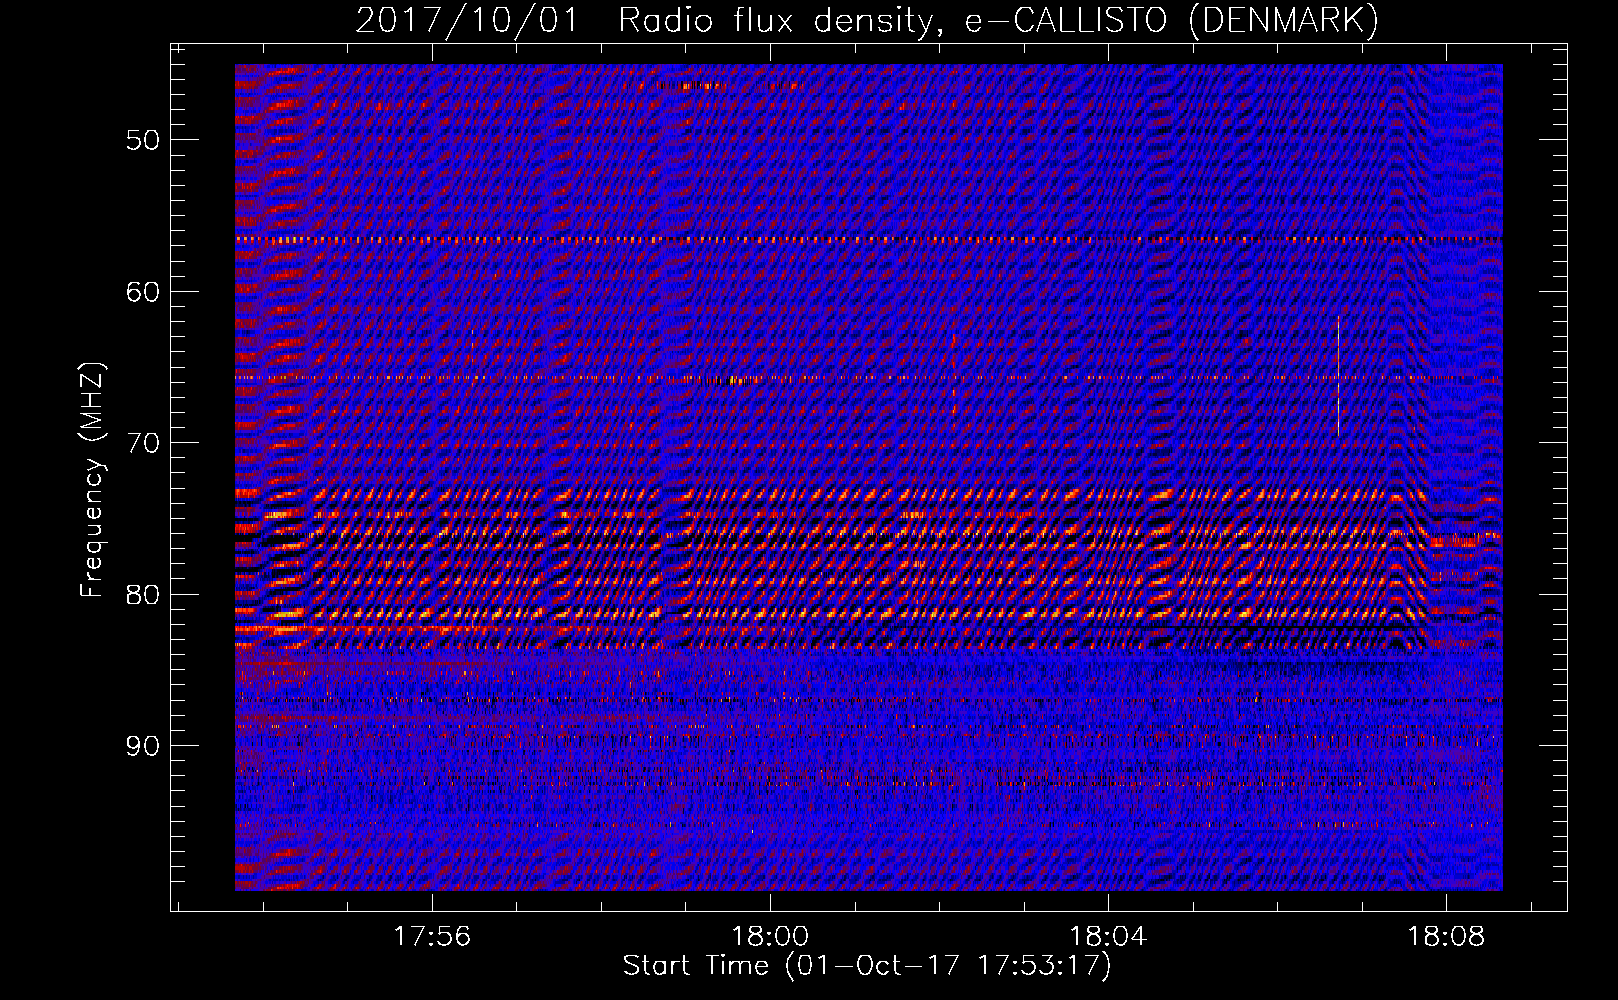Click the 50 frequency tick label
This screenshot has height=1000, width=1618.
143,140
